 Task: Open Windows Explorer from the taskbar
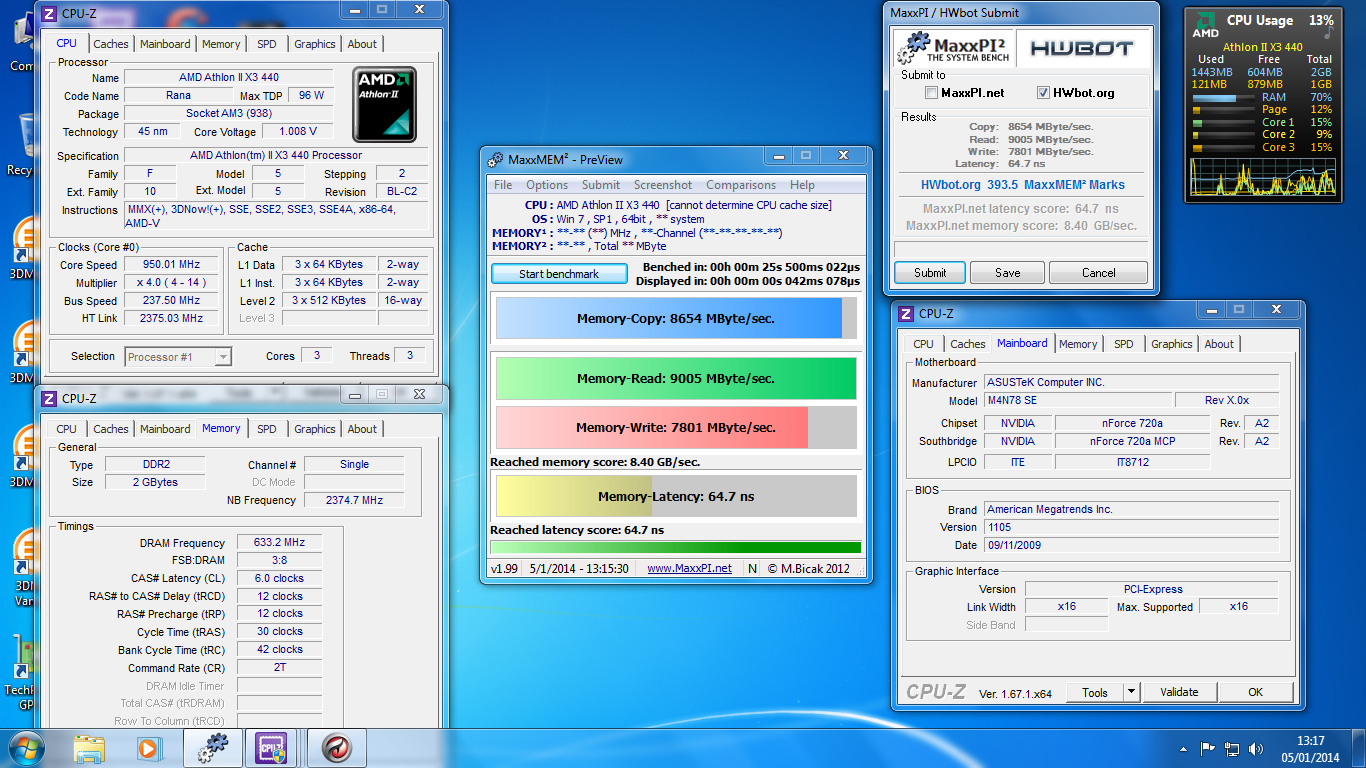click(89, 748)
